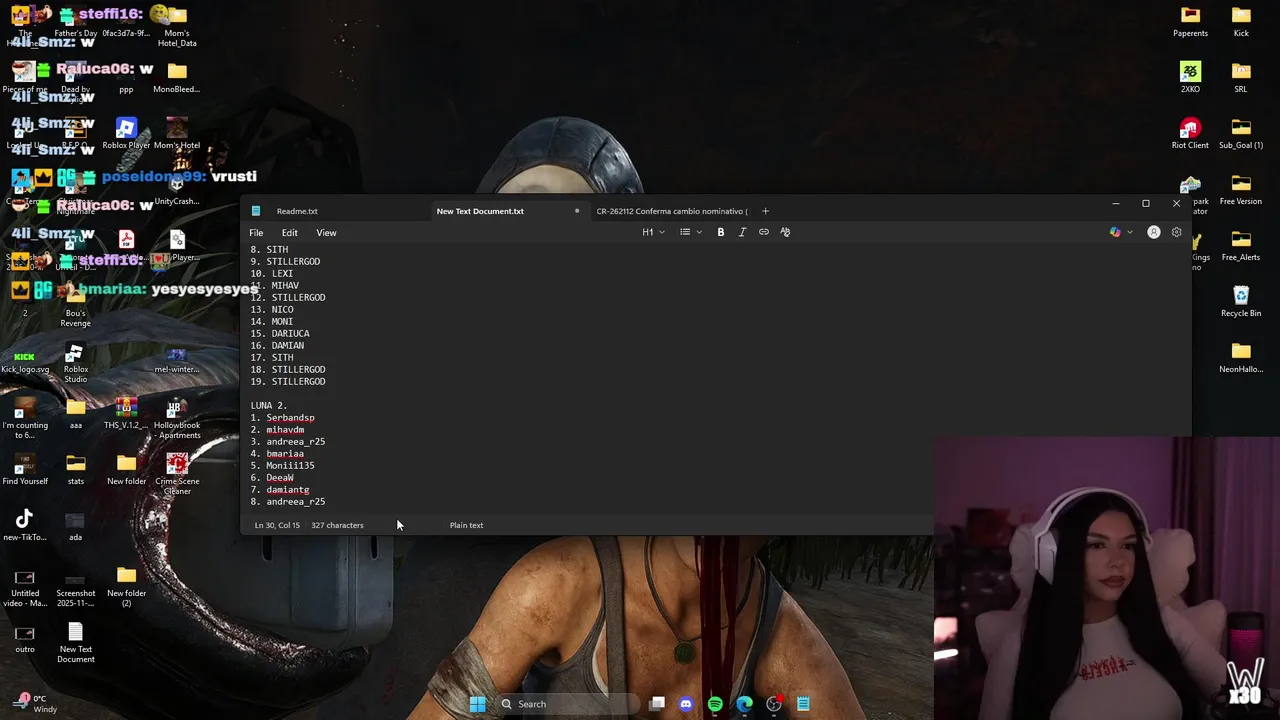Add a new Notepad tab

(x=765, y=211)
